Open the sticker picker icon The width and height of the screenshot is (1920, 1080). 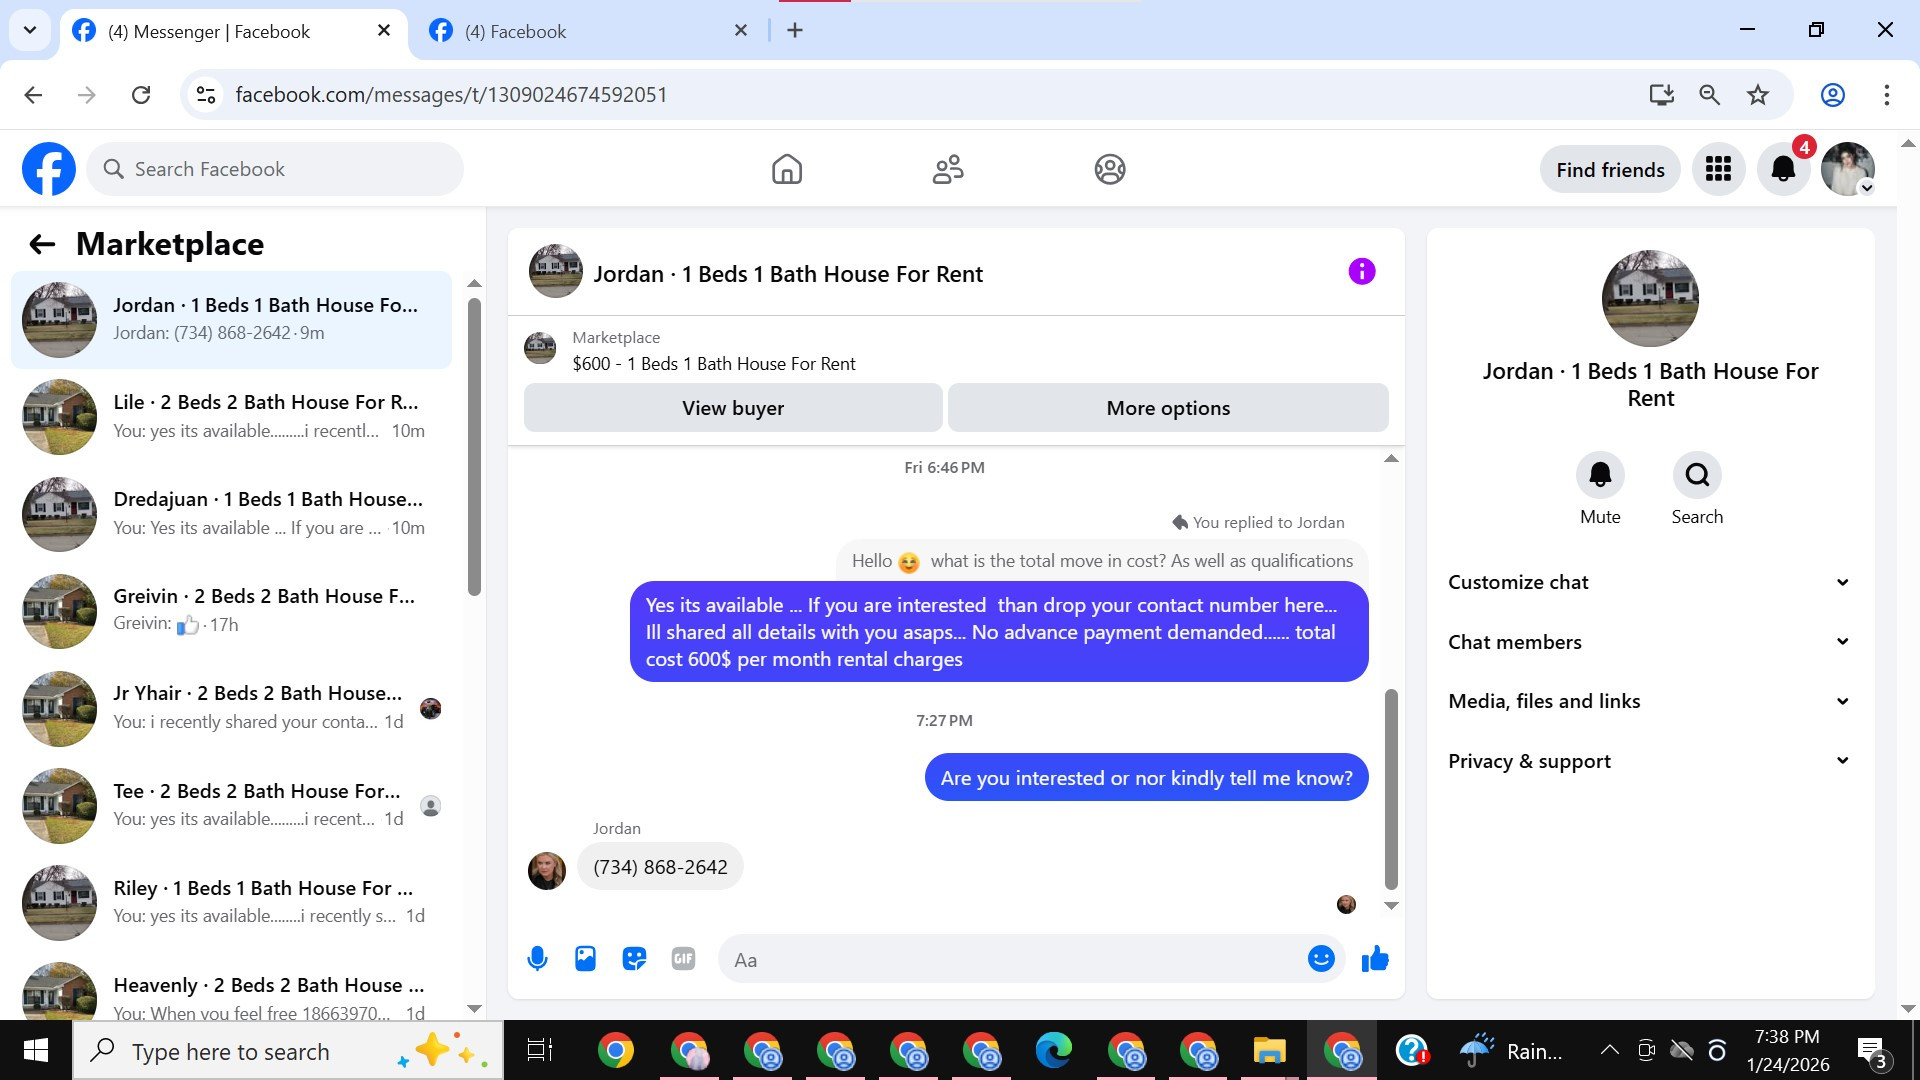(x=634, y=959)
